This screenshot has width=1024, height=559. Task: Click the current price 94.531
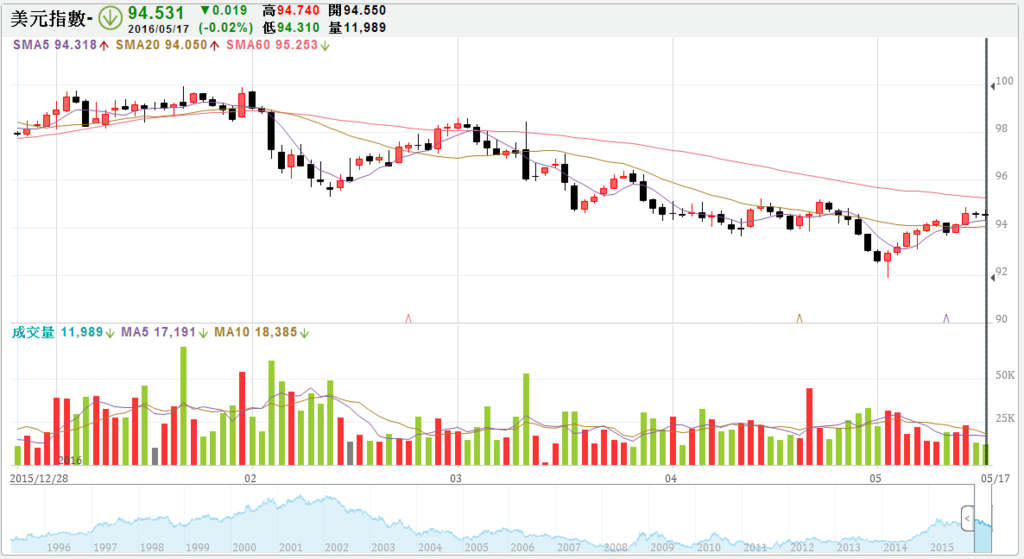click(x=156, y=12)
